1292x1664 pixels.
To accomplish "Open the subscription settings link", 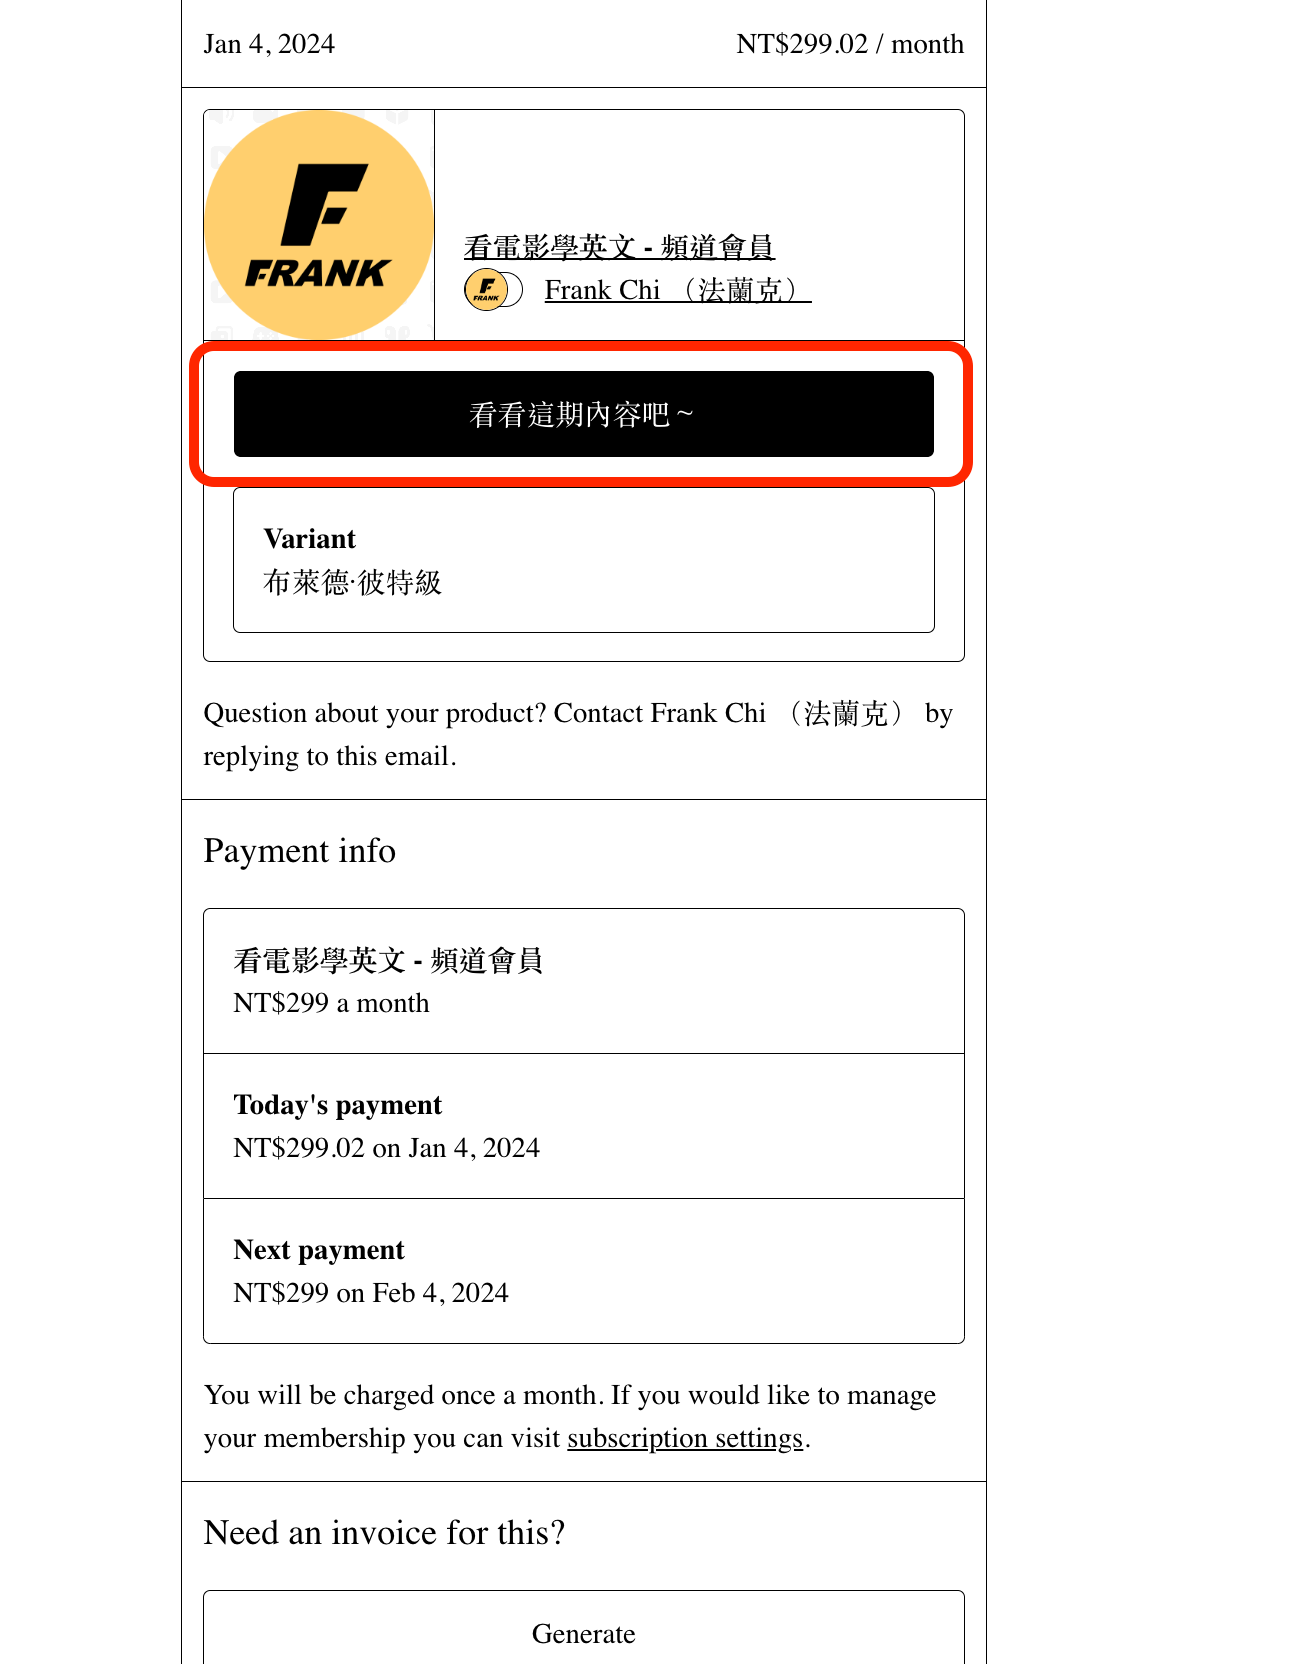I will pos(685,1438).
